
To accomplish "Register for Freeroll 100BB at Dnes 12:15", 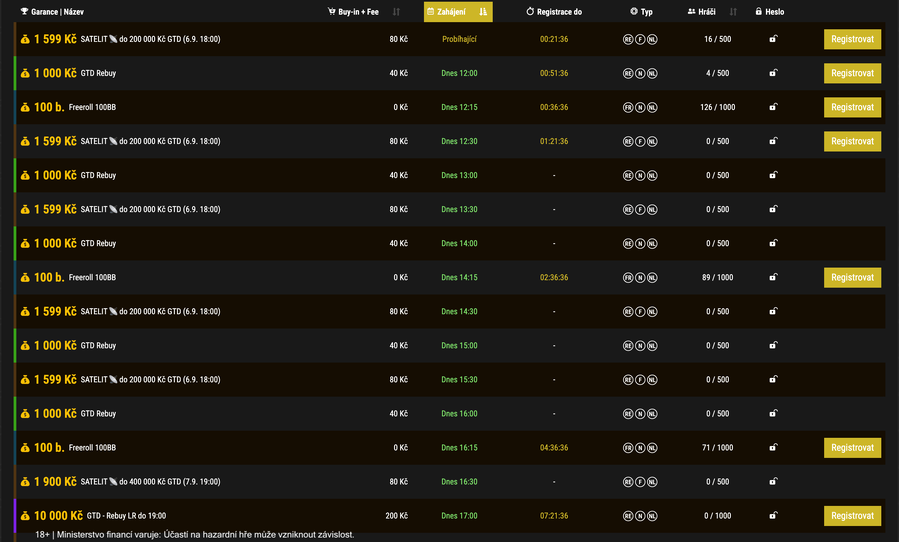I will click(852, 107).
